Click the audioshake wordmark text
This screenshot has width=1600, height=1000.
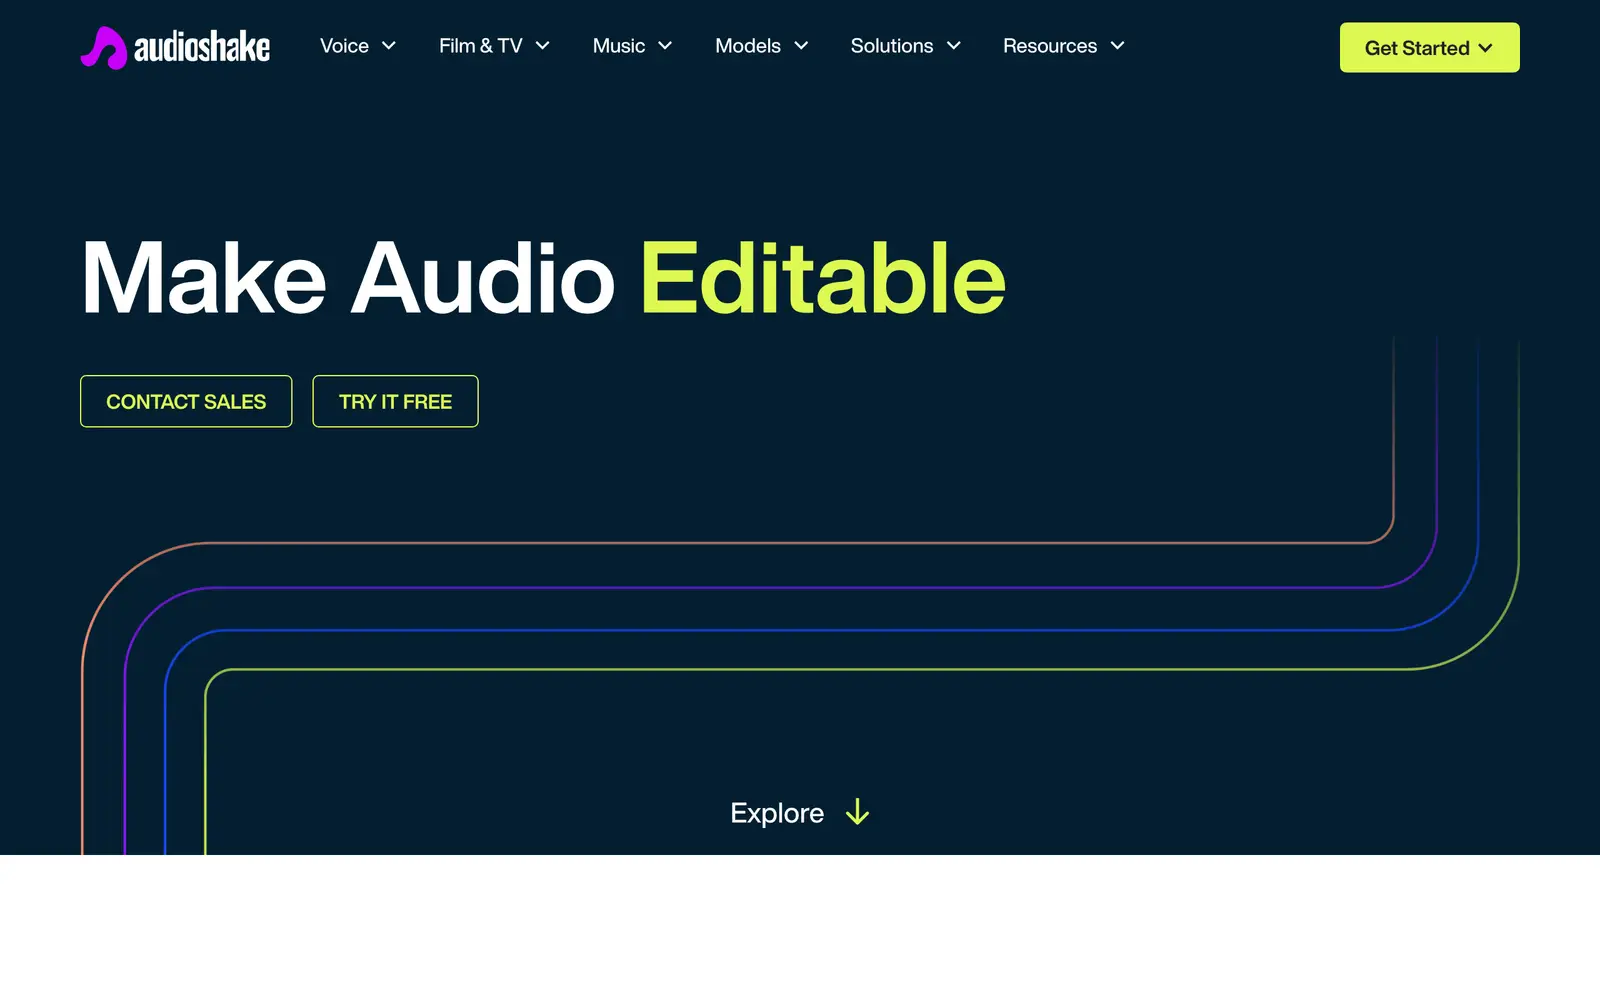click(202, 47)
